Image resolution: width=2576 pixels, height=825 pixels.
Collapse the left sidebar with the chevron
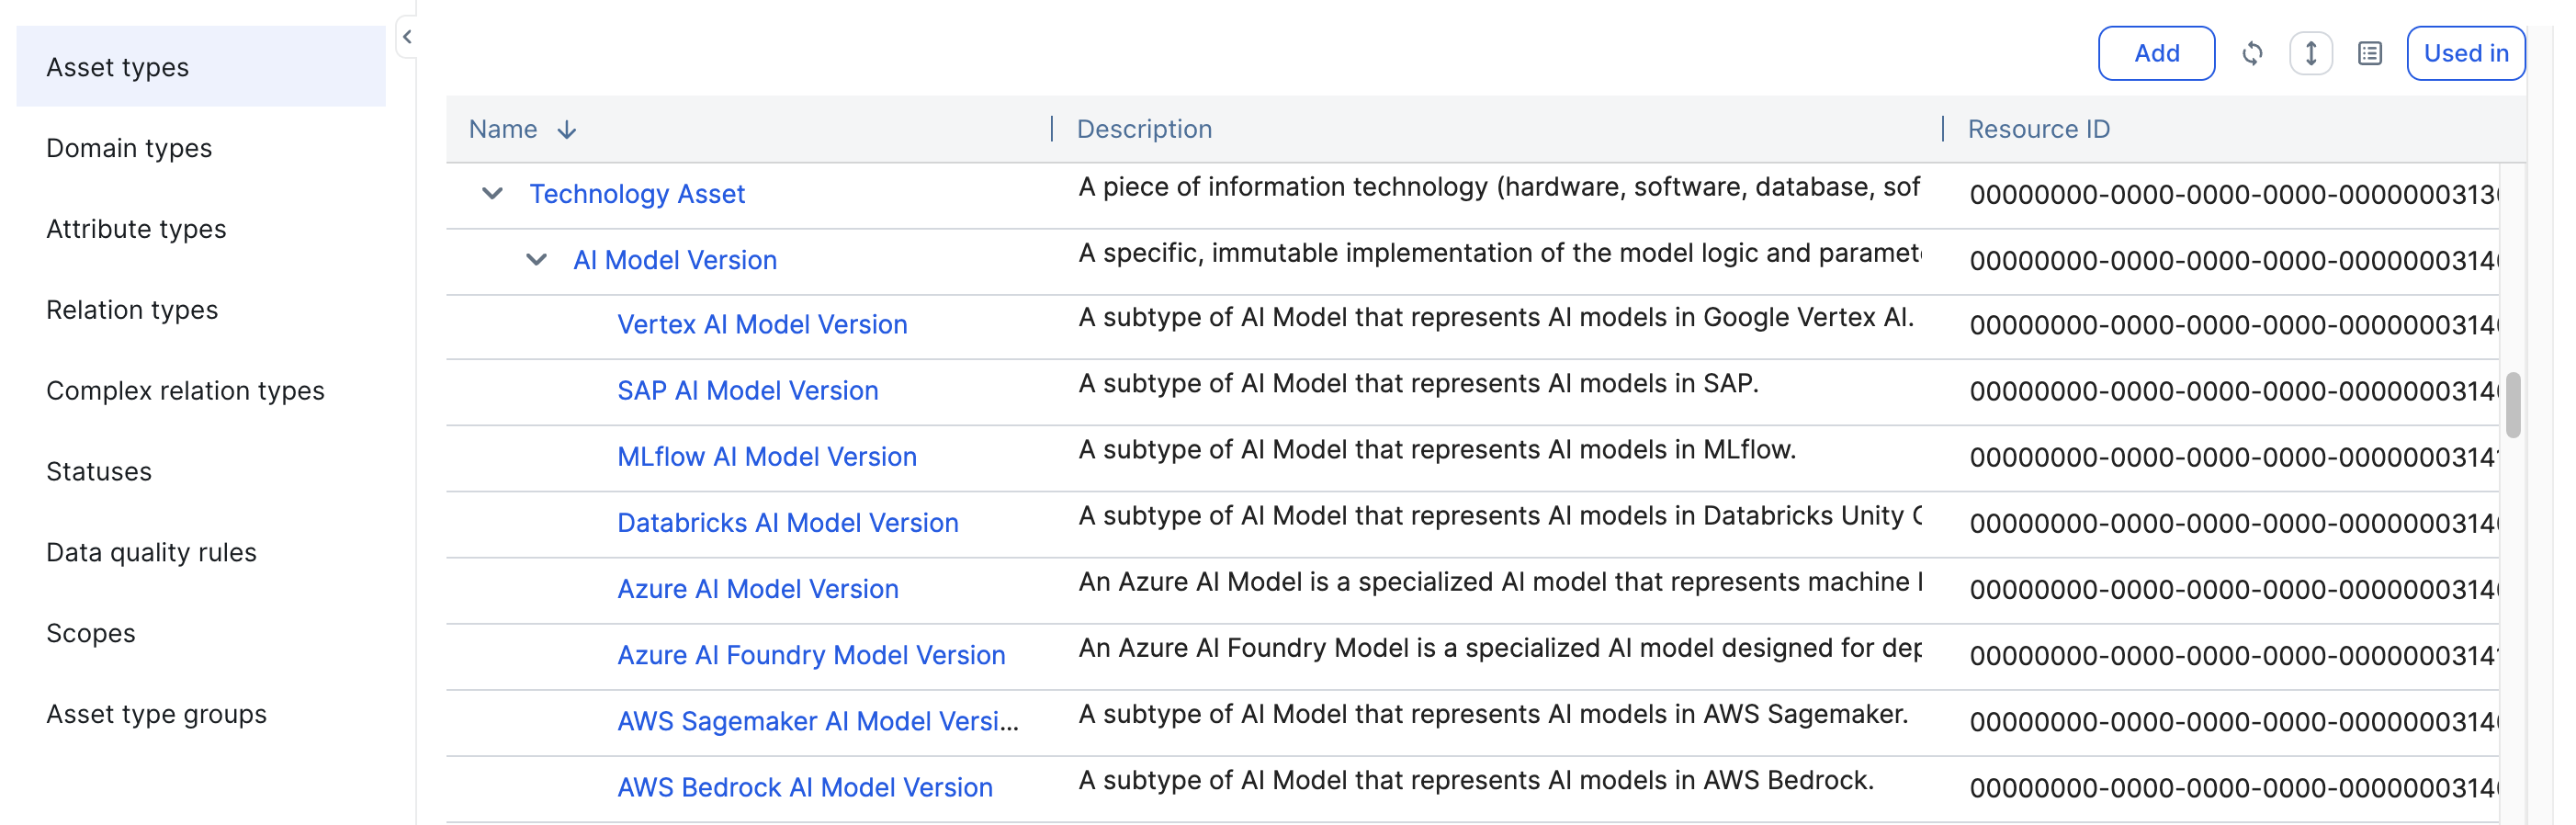(x=407, y=37)
